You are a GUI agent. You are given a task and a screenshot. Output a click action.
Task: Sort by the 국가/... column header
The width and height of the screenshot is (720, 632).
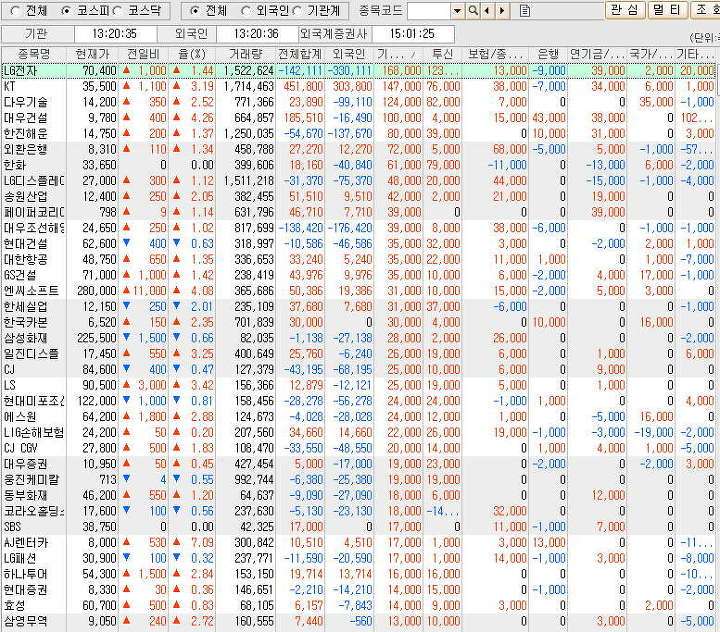(x=651, y=54)
